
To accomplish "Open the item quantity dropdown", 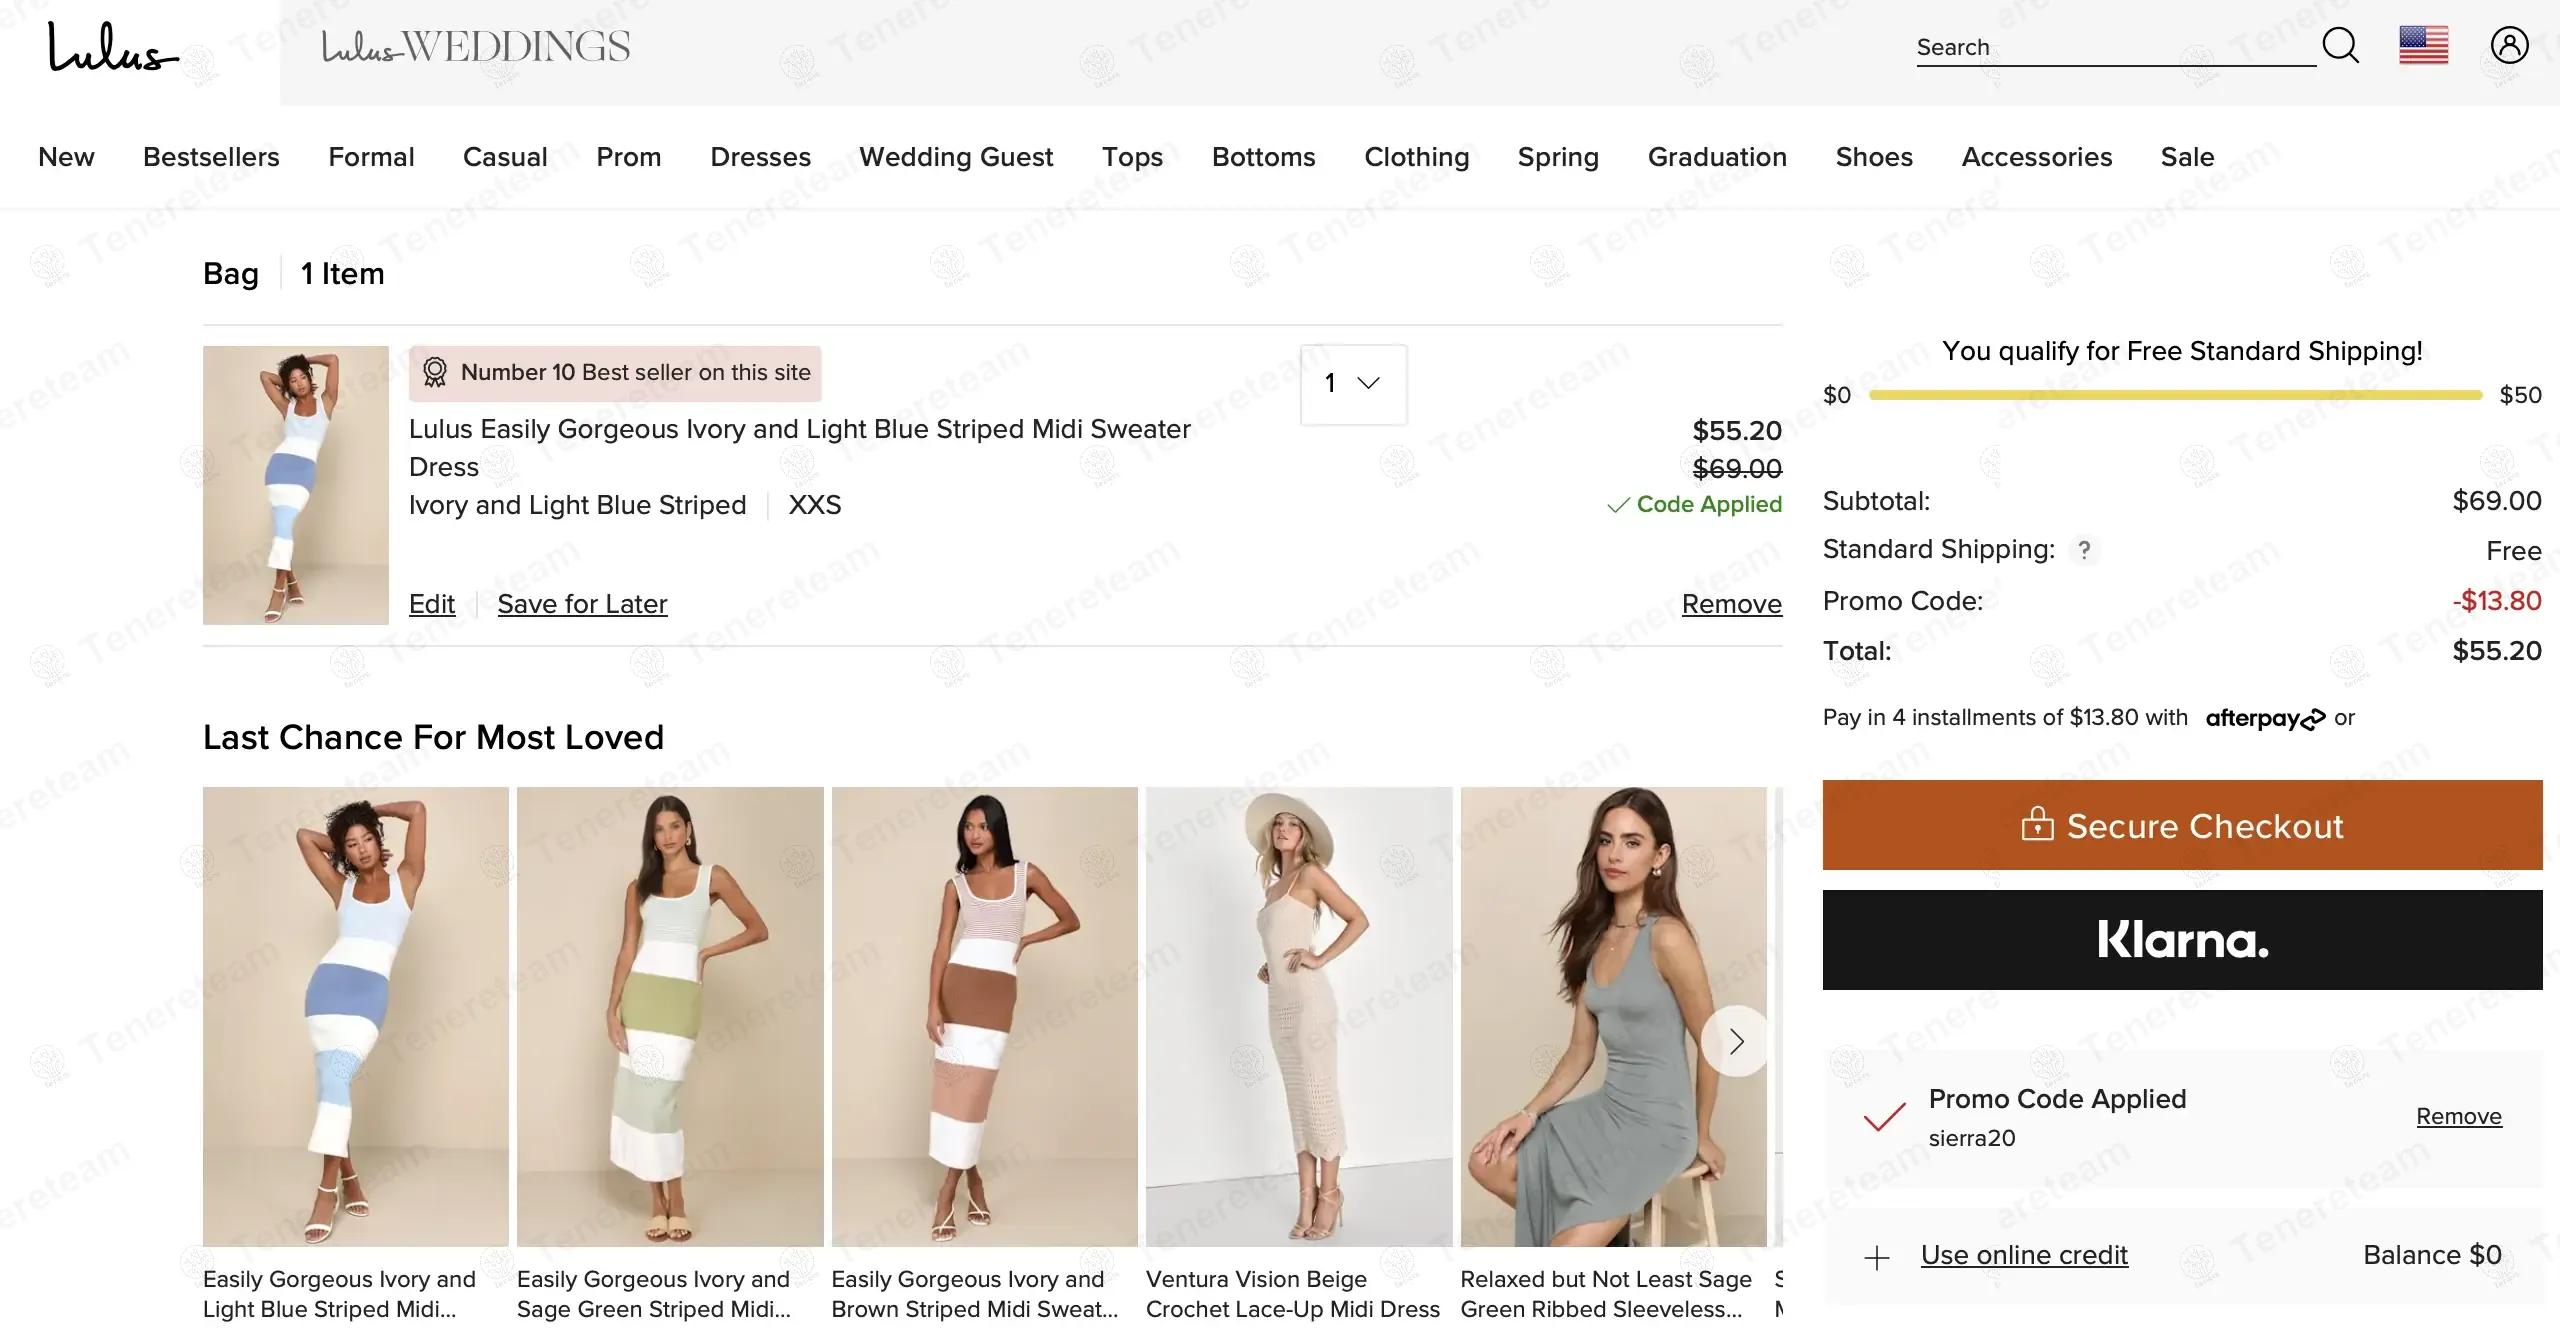I will click(1353, 384).
